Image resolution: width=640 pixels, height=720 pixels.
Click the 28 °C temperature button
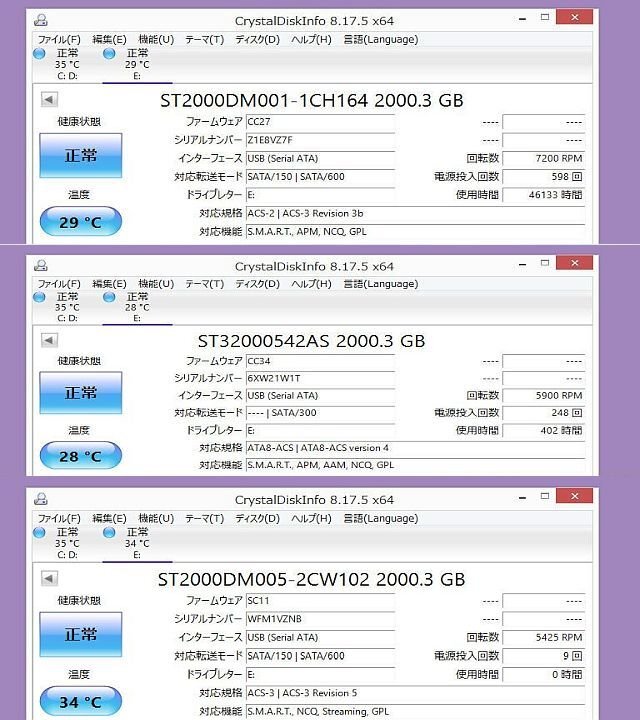point(81,456)
